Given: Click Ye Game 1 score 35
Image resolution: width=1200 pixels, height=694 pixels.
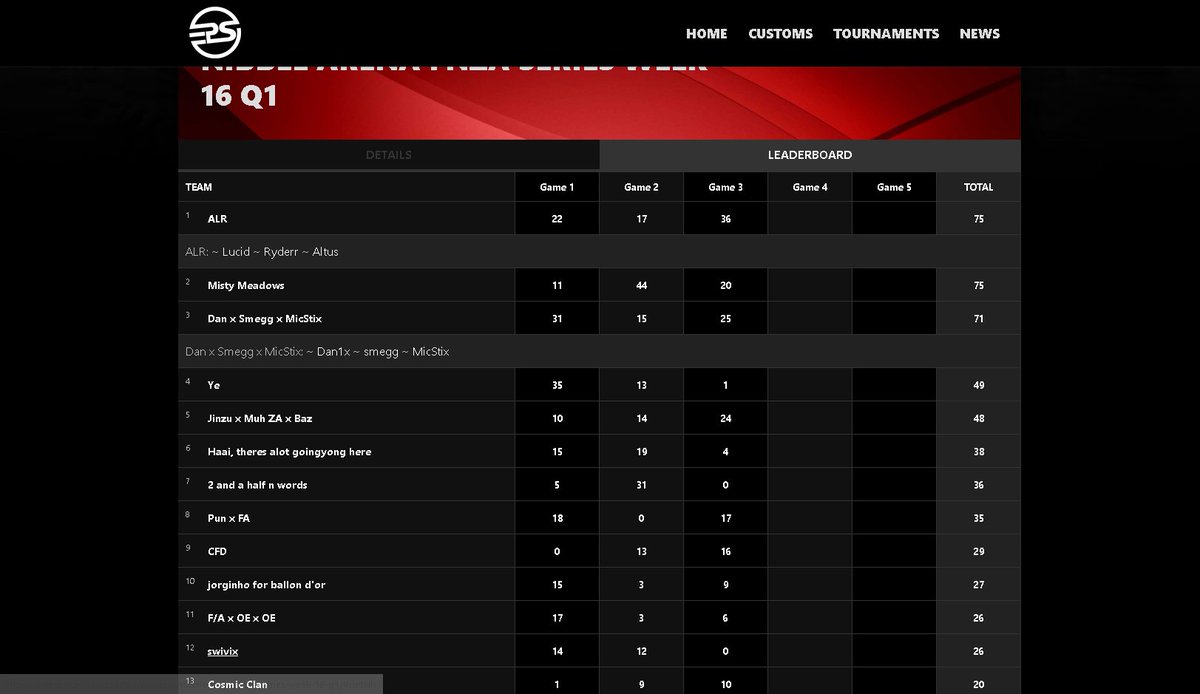Looking at the screenshot, I should 557,385.
